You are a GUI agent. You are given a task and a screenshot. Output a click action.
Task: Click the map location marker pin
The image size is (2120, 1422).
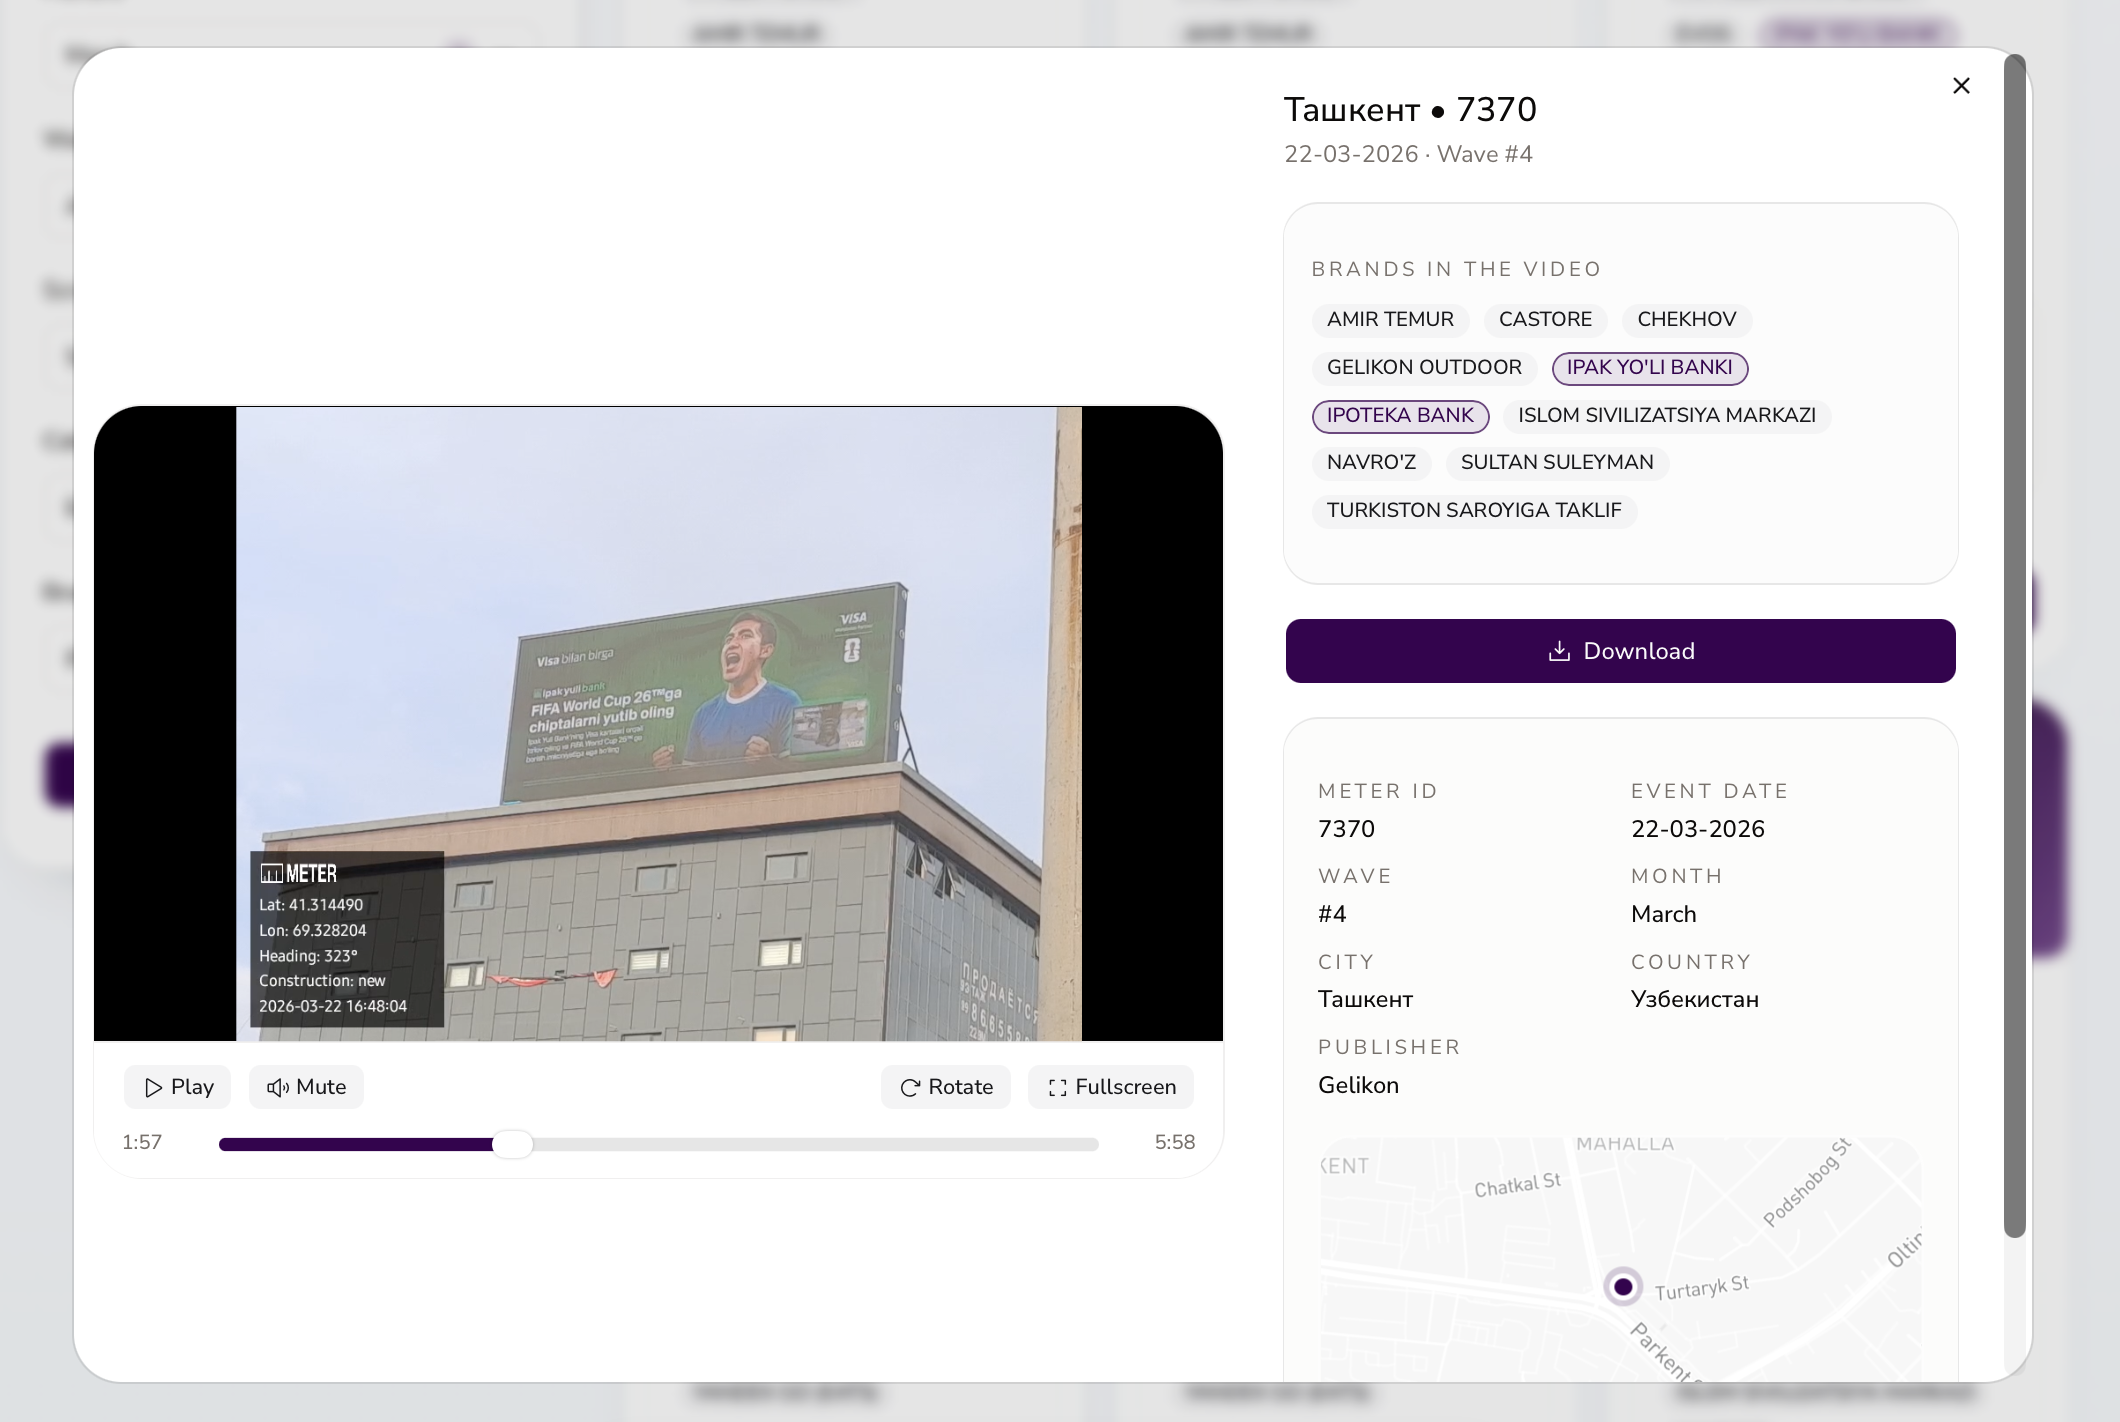1623,1286
